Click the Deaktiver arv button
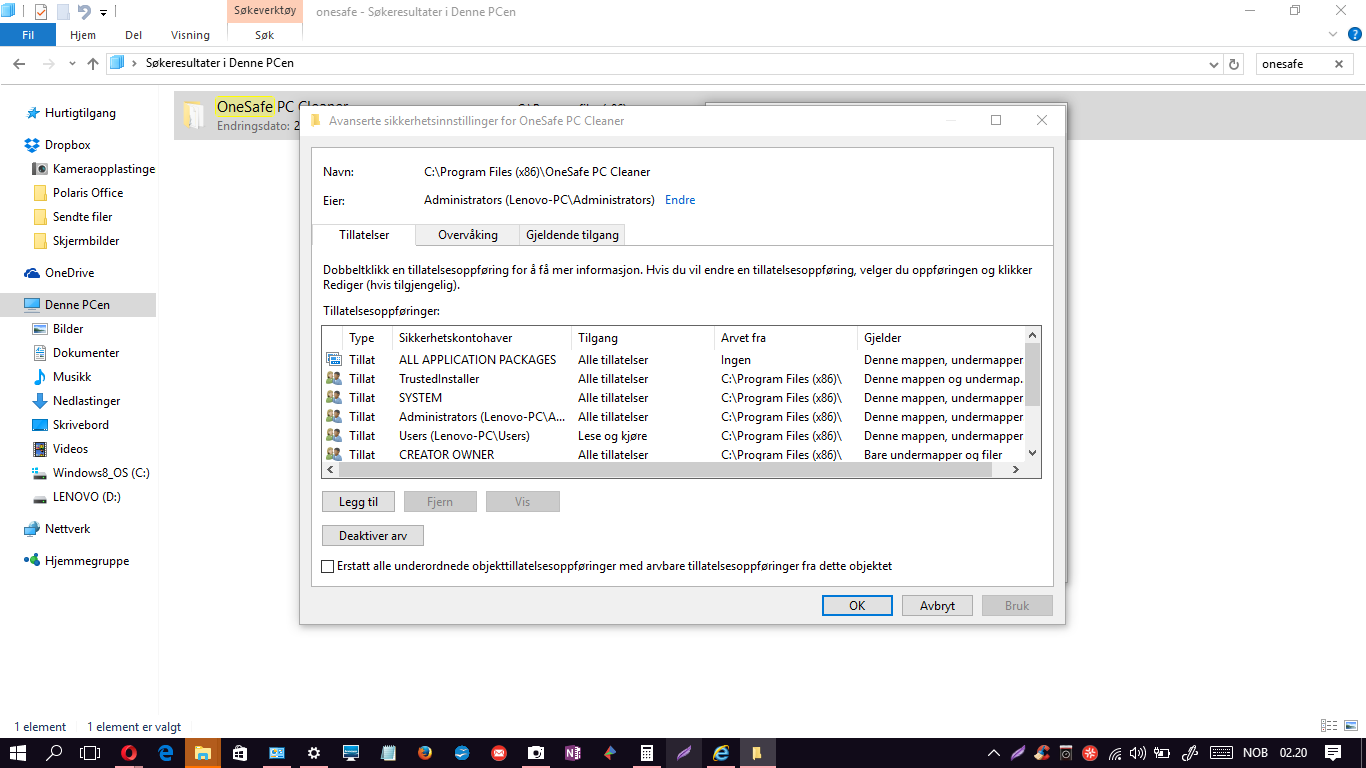The width and height of the screenshot is (1366, 768). click(x=373, y=536)
